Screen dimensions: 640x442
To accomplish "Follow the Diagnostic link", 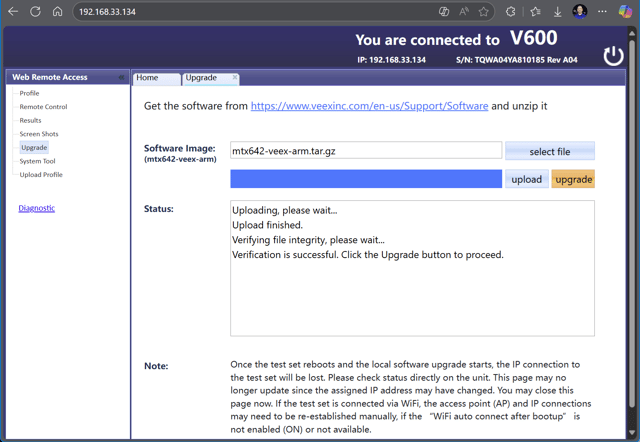I will coord(36,208).
